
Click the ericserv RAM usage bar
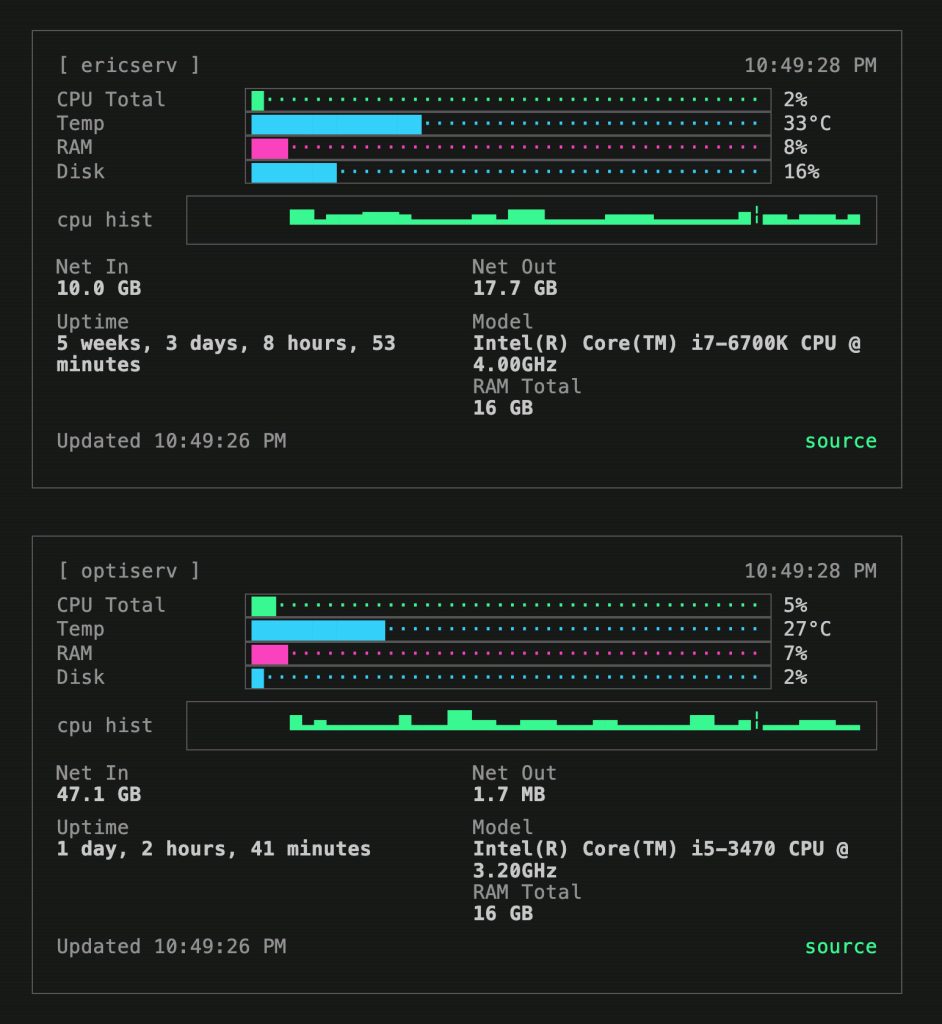click(x=508, y=148)
